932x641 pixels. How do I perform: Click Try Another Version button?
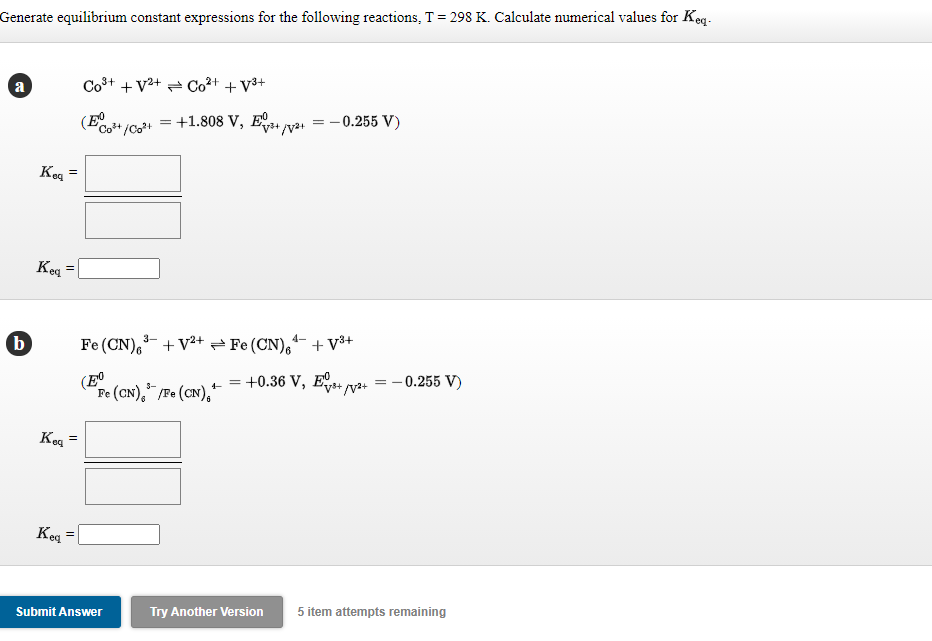[x=206, y=612]
